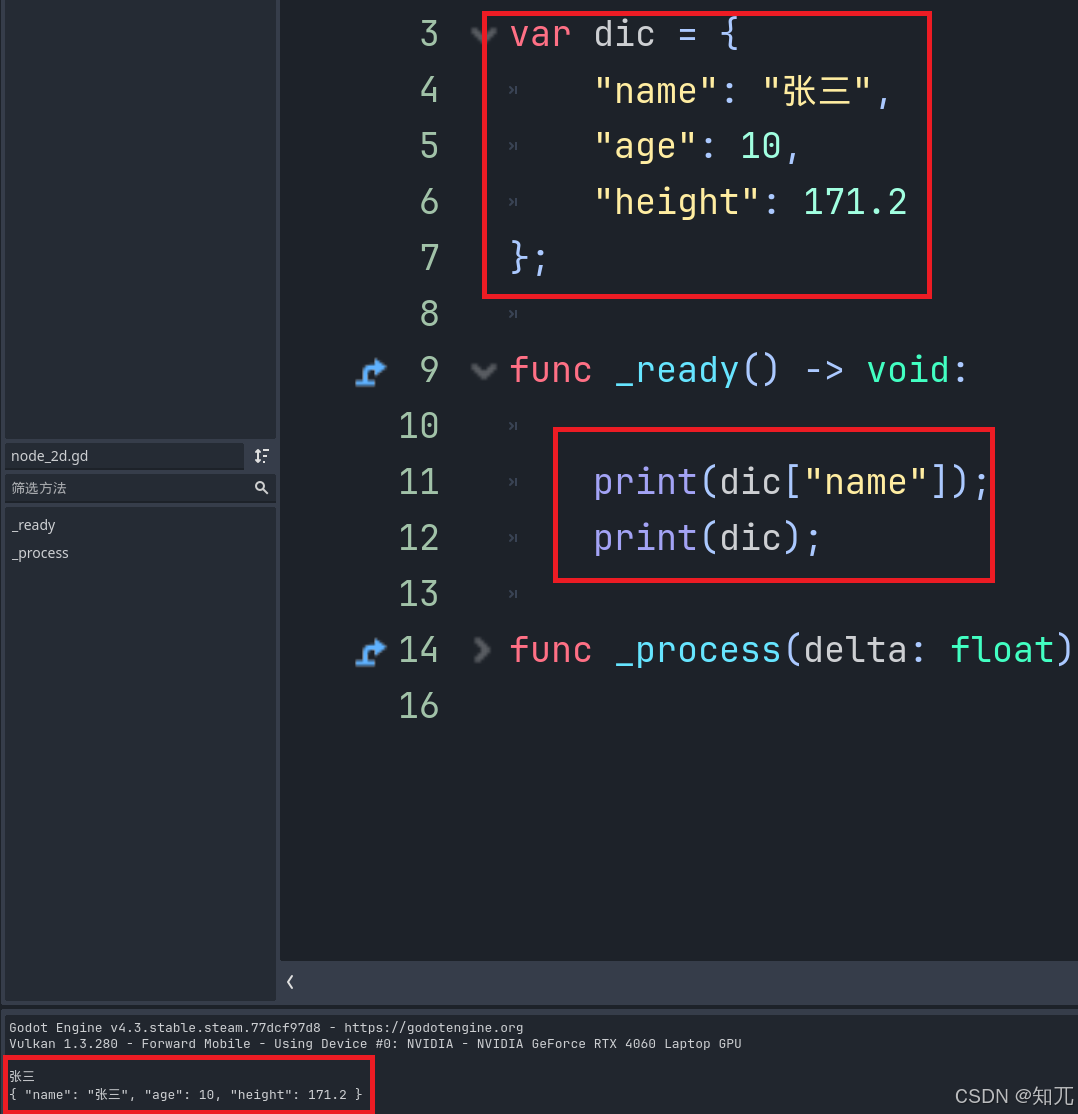
Task: Open the godotengine.org link in the output
Action: tap(432, 1027)
